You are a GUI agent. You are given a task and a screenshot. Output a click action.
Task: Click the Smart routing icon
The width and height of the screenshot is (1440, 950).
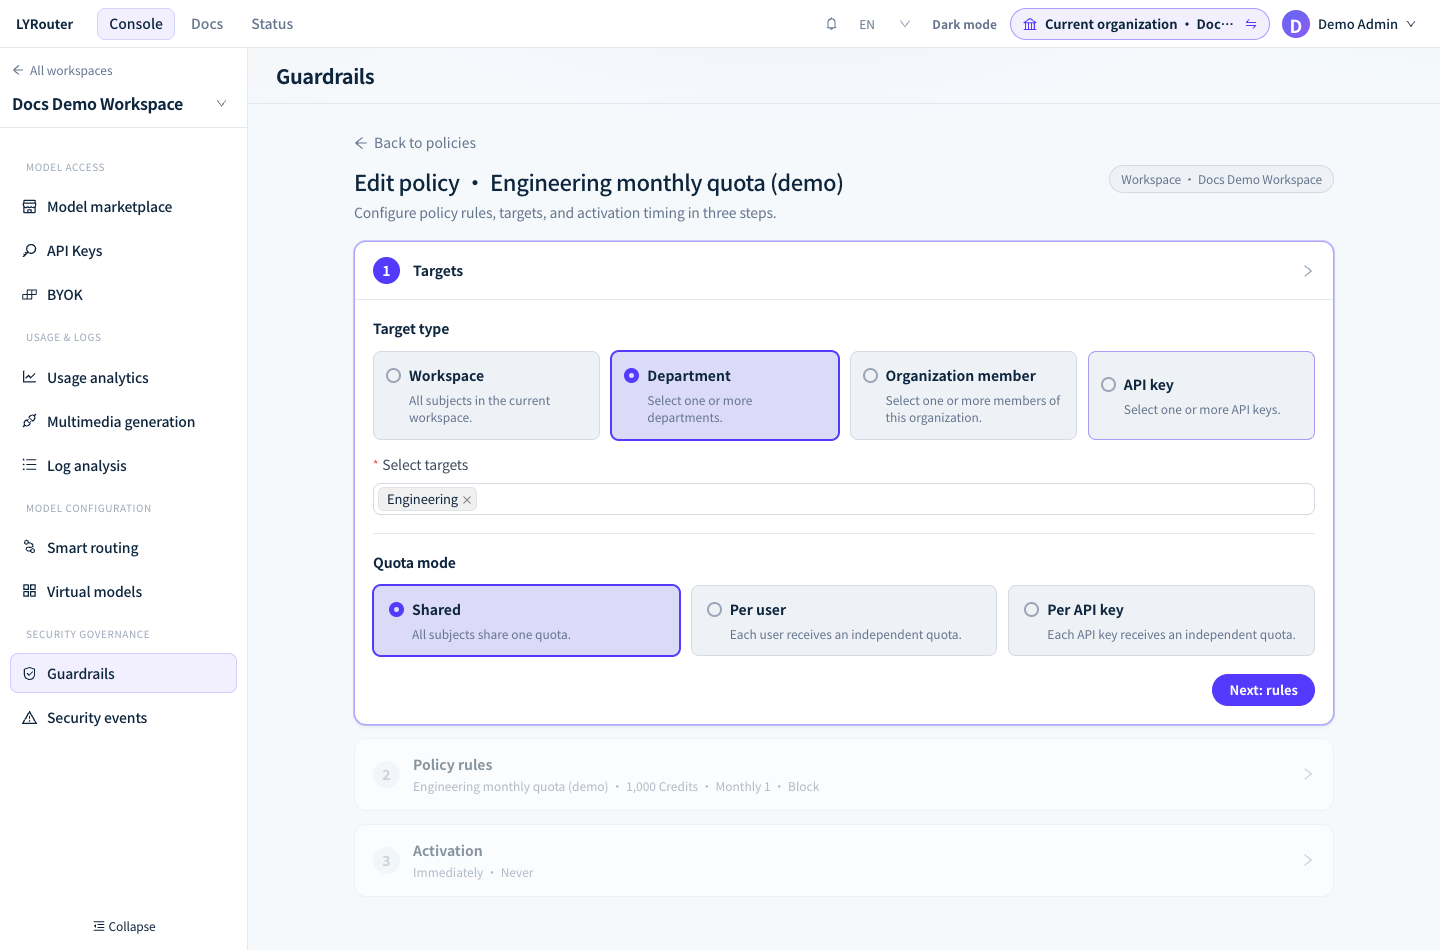[x=30, y=548]
